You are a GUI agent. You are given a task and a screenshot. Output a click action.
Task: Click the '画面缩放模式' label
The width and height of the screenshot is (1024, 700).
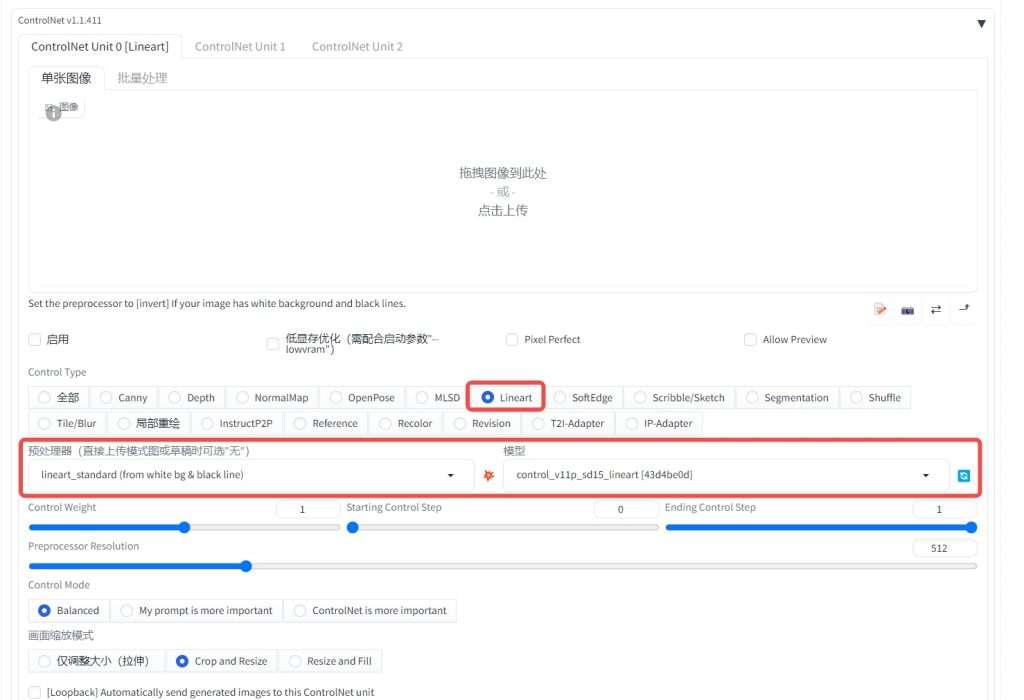[61, 635]
